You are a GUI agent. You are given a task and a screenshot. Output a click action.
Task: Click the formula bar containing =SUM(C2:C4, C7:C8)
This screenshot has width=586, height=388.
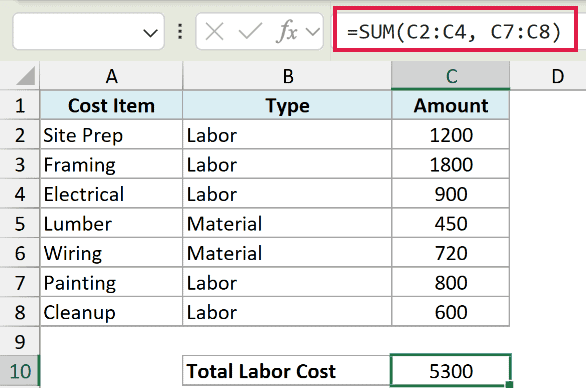point(455,29)
